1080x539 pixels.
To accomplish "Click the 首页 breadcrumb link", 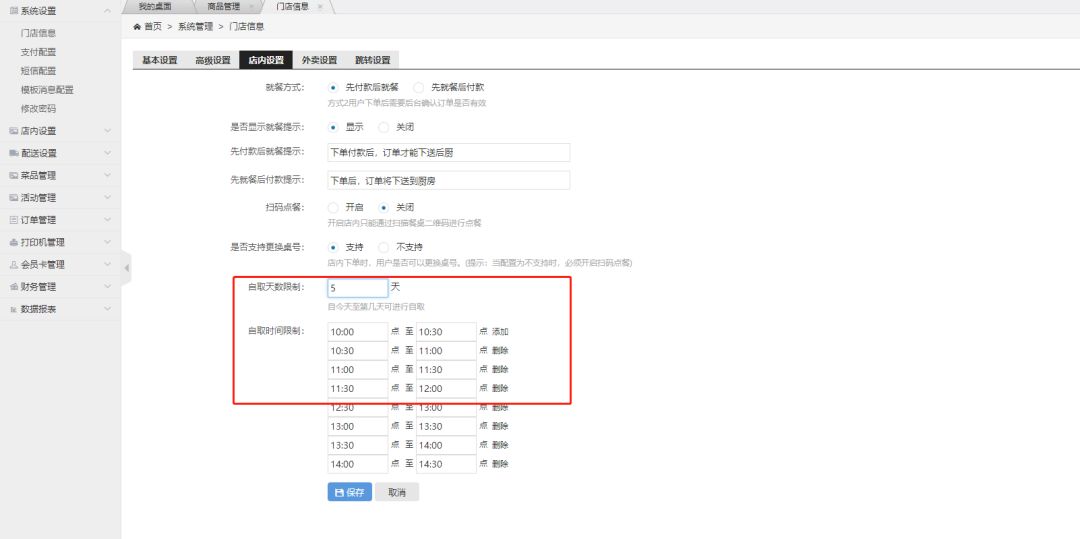I will 153,27.
